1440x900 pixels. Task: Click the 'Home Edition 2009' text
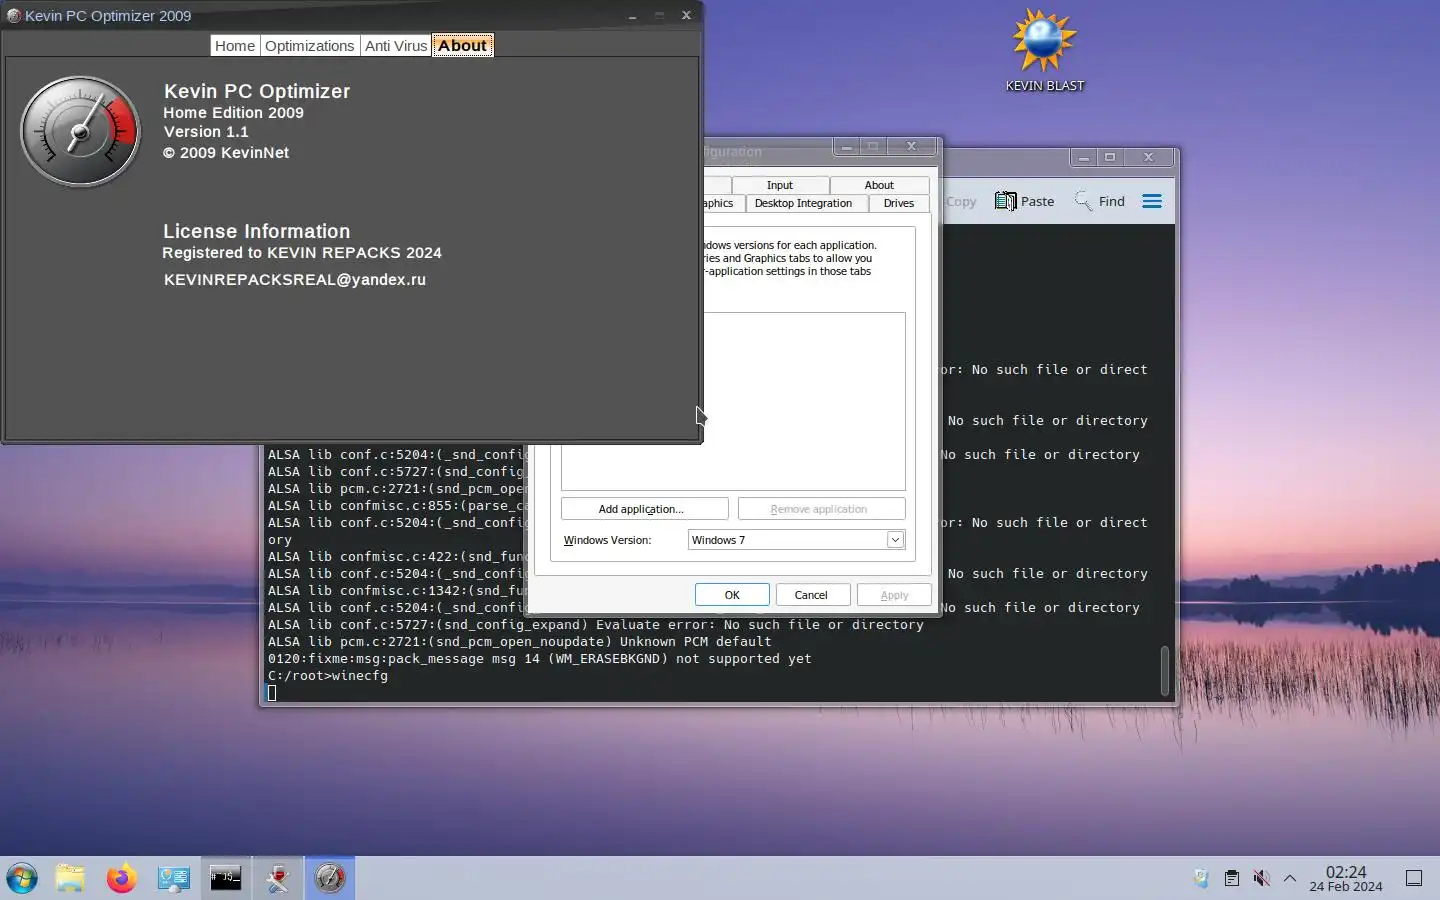point(234,113)
